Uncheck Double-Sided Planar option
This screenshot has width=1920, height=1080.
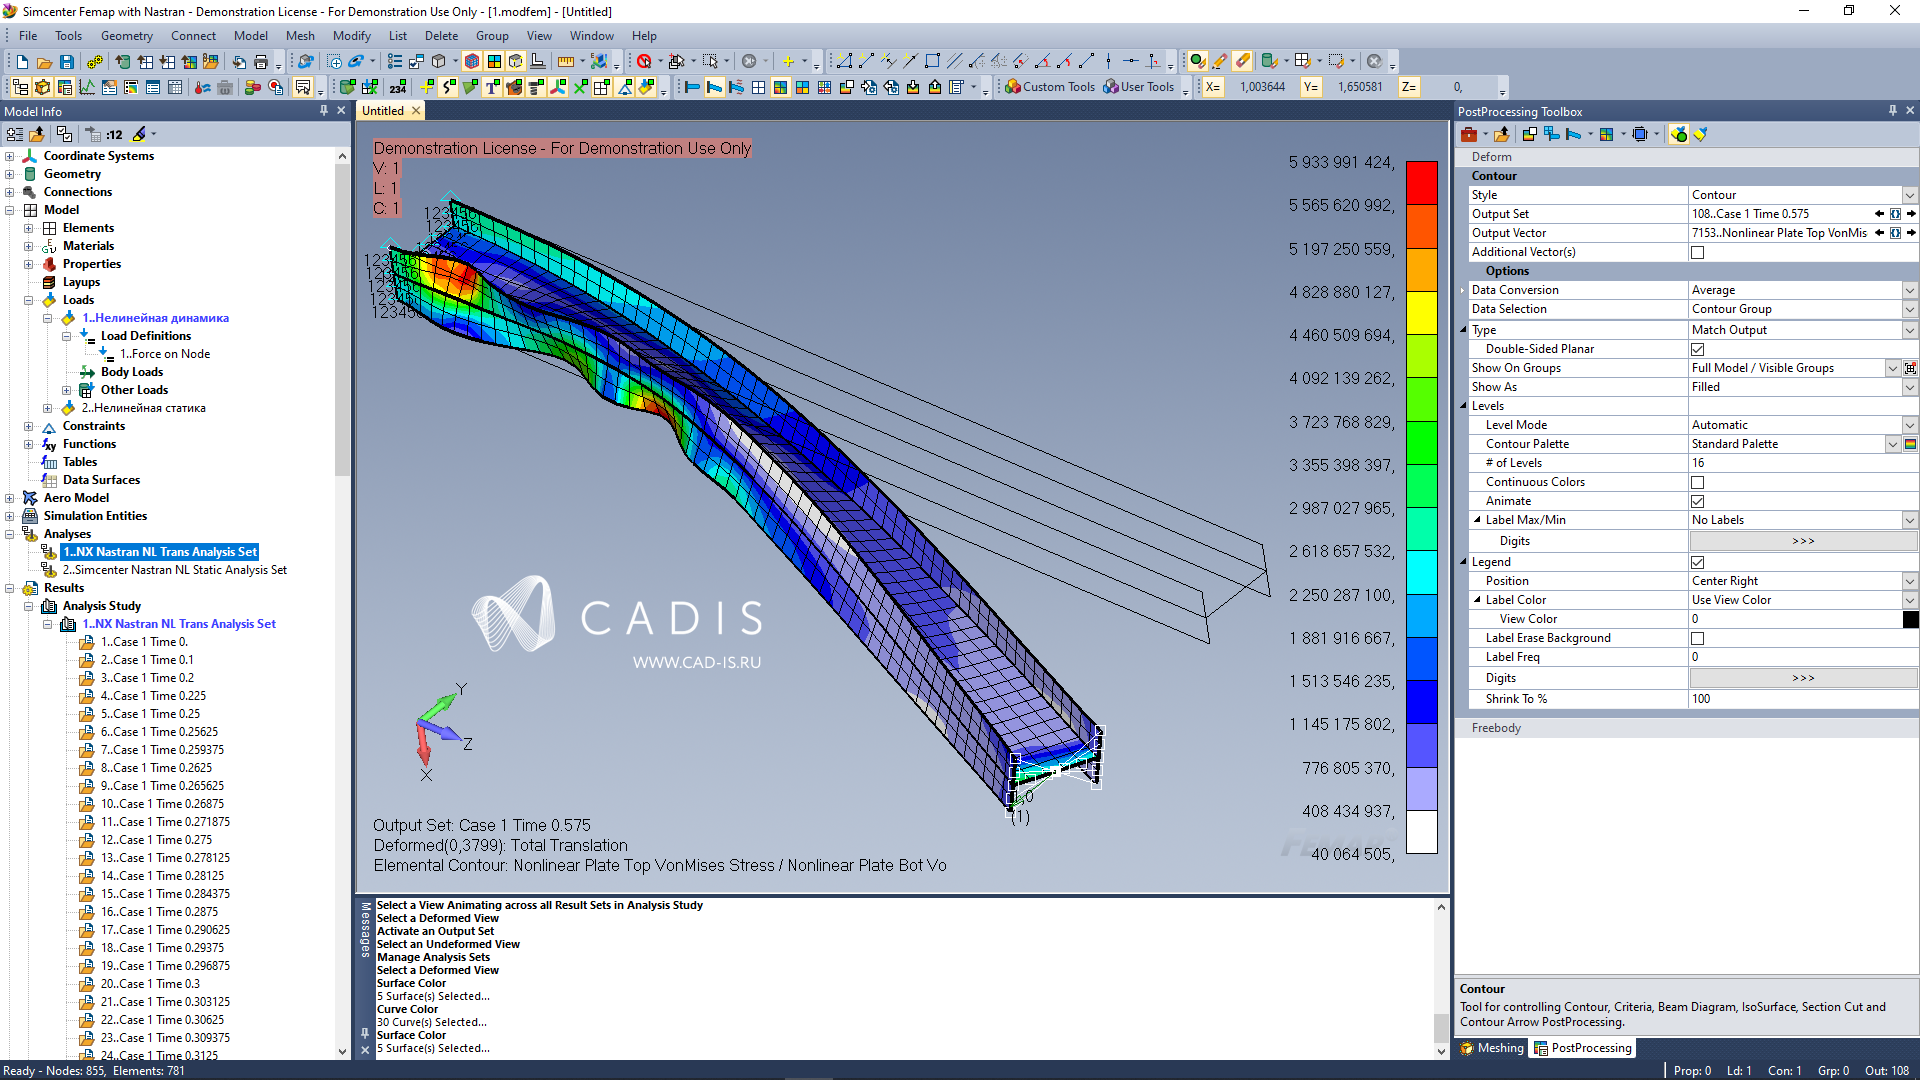pos(1697,349)
